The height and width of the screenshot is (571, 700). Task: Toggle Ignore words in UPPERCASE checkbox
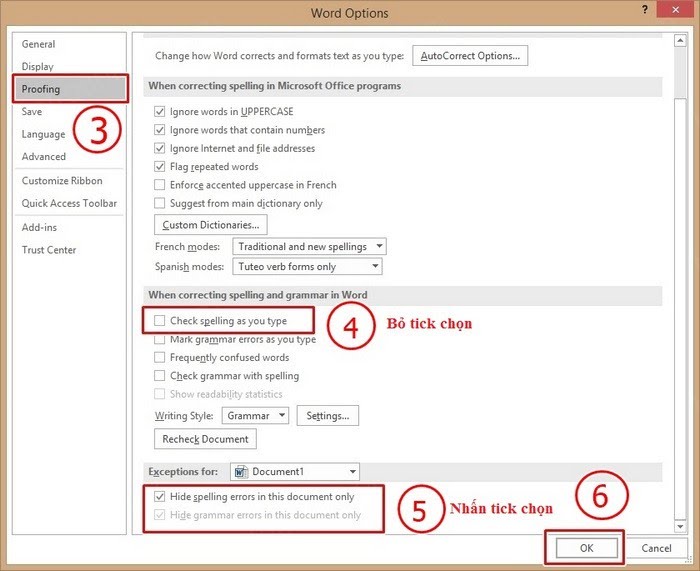coord(159,111)
